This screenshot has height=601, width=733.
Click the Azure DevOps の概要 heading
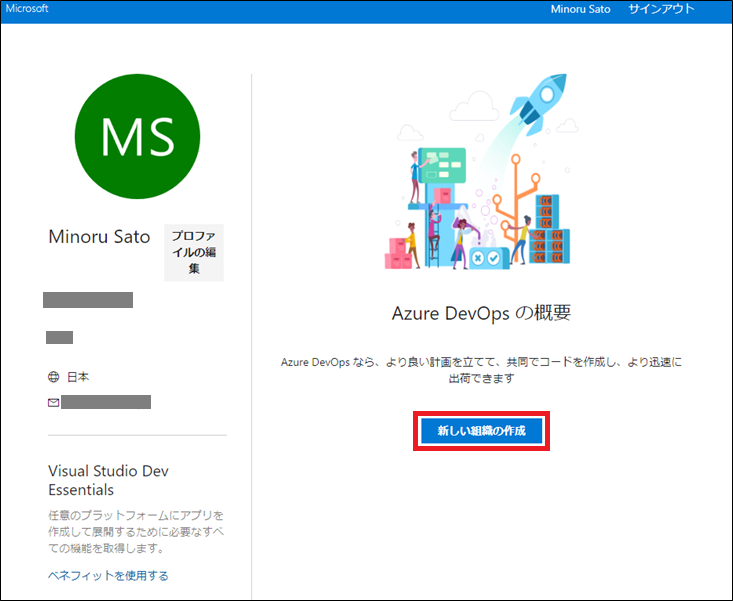tap(481, 313)
